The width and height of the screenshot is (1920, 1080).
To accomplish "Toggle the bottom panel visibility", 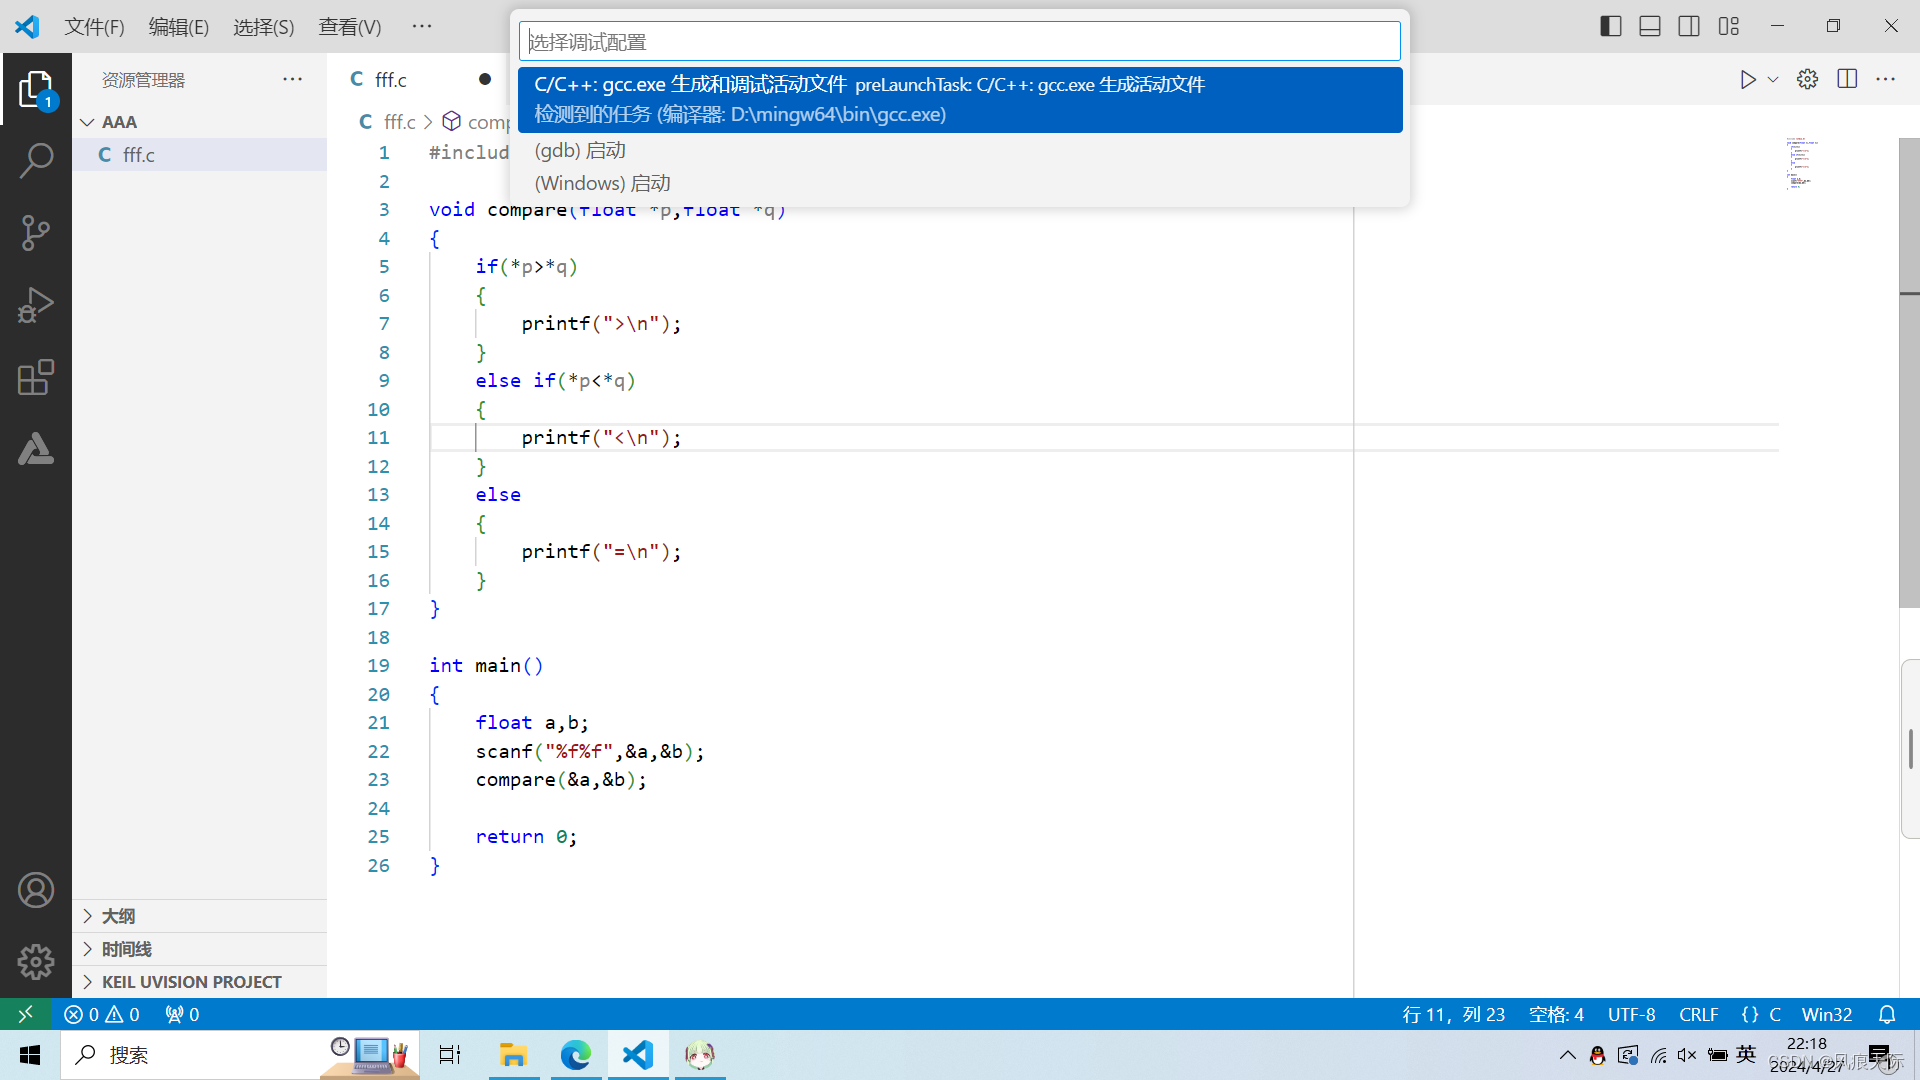I will click(1650, 26).
